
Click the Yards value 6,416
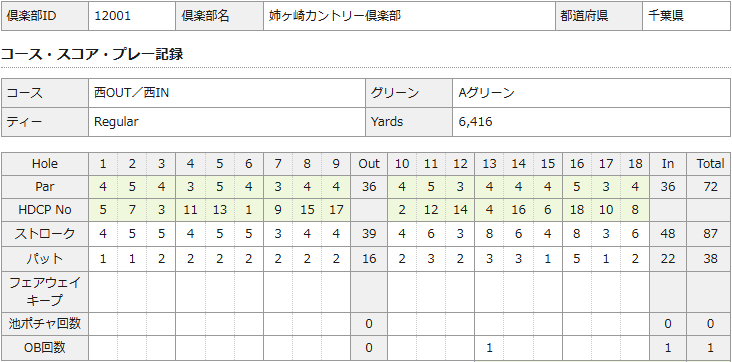[475, 122]
